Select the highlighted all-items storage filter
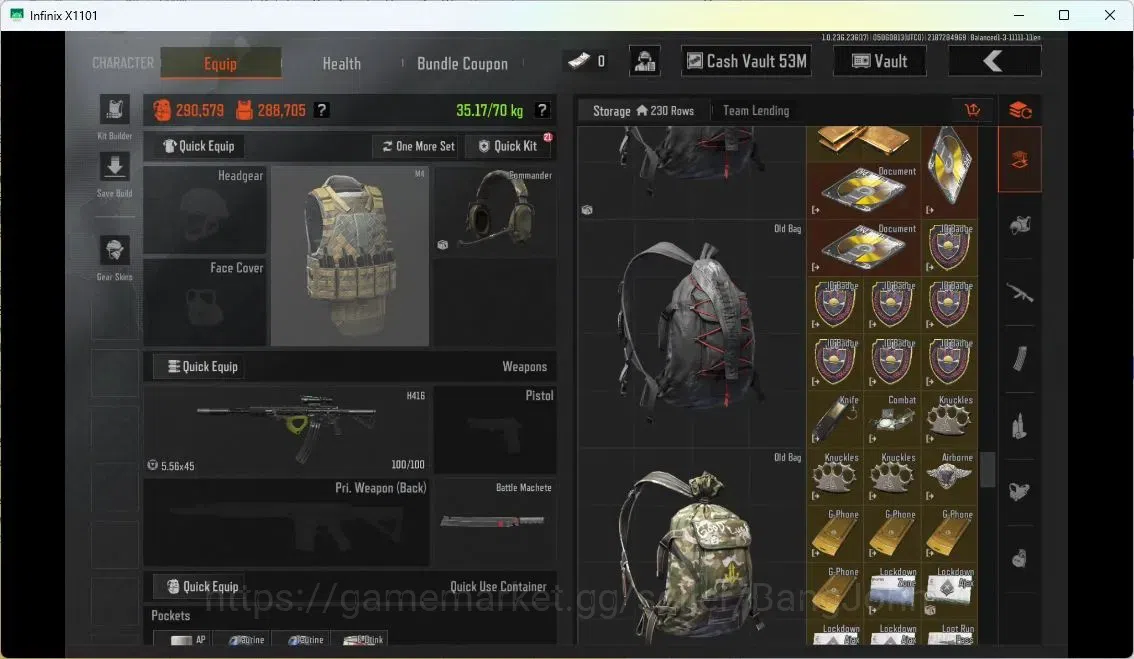 click(1020, 160)
